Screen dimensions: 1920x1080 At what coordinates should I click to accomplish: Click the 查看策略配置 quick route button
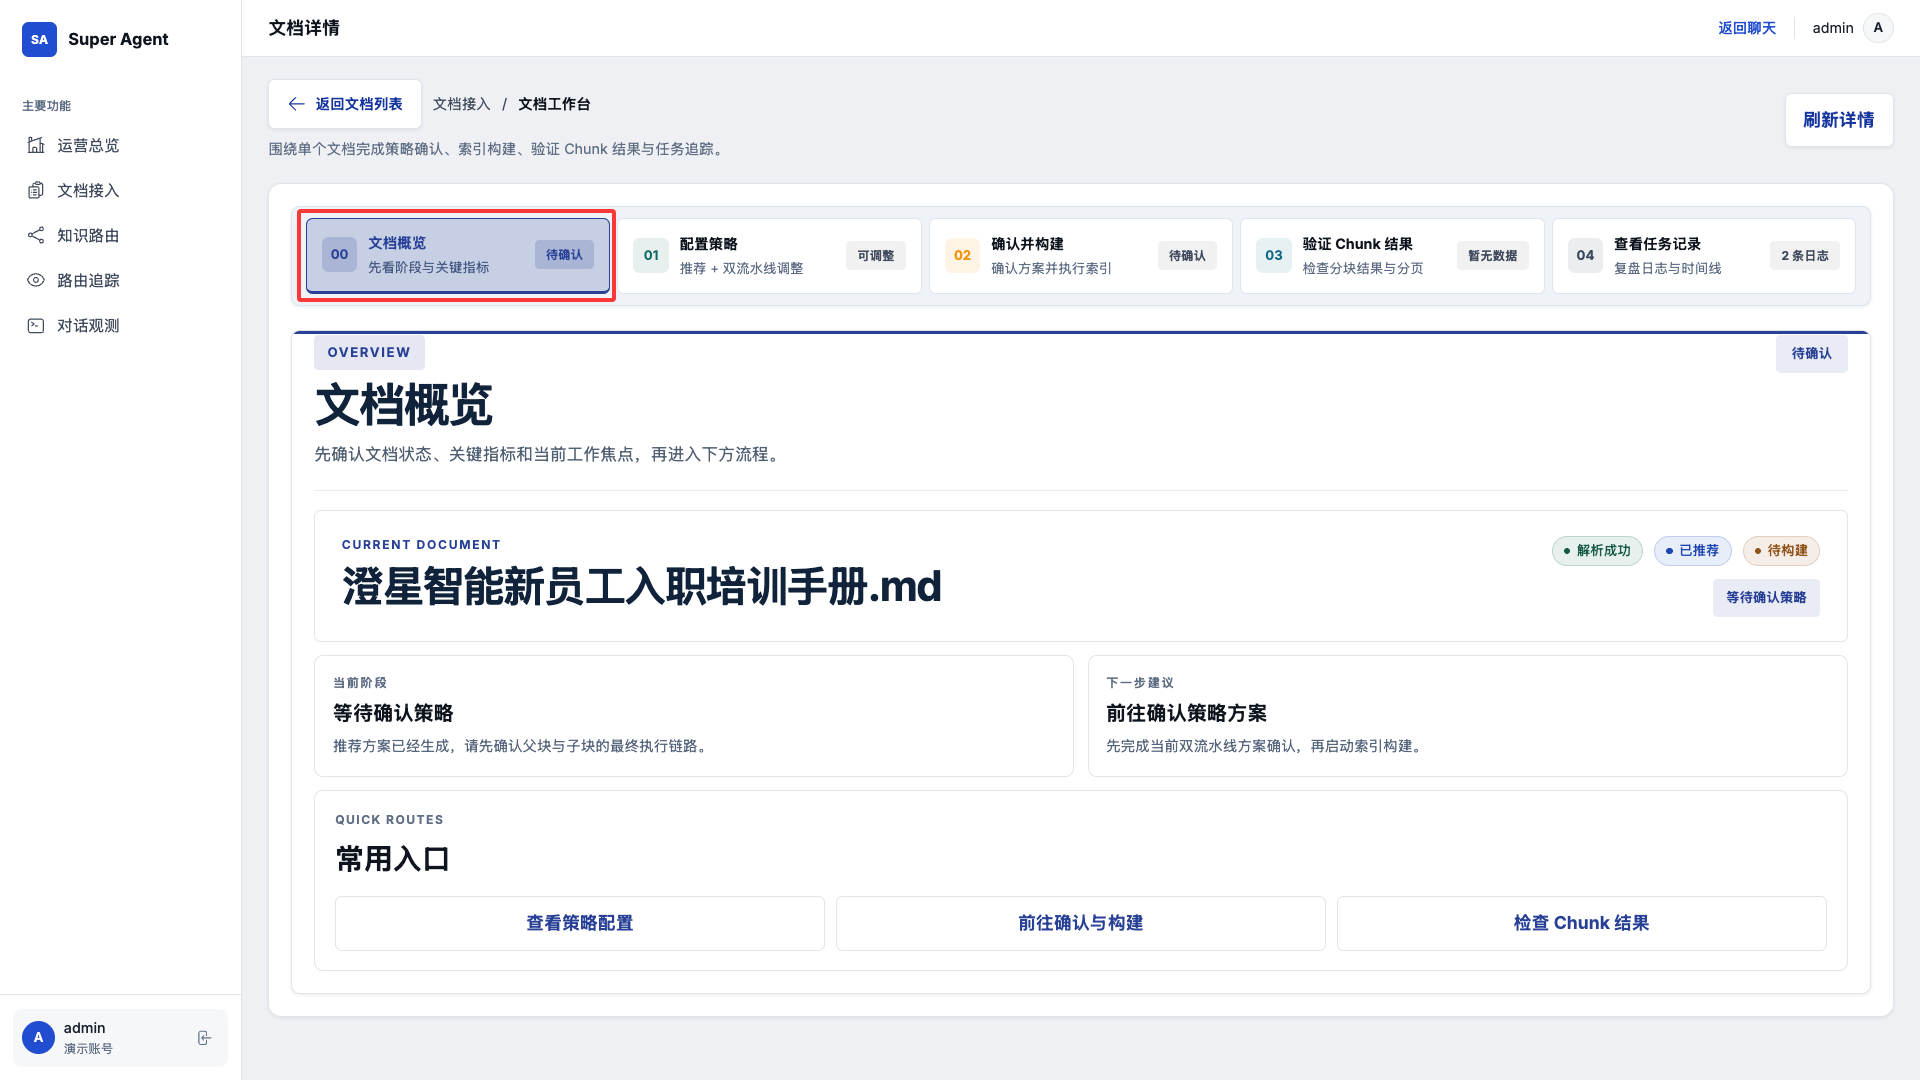579,923
